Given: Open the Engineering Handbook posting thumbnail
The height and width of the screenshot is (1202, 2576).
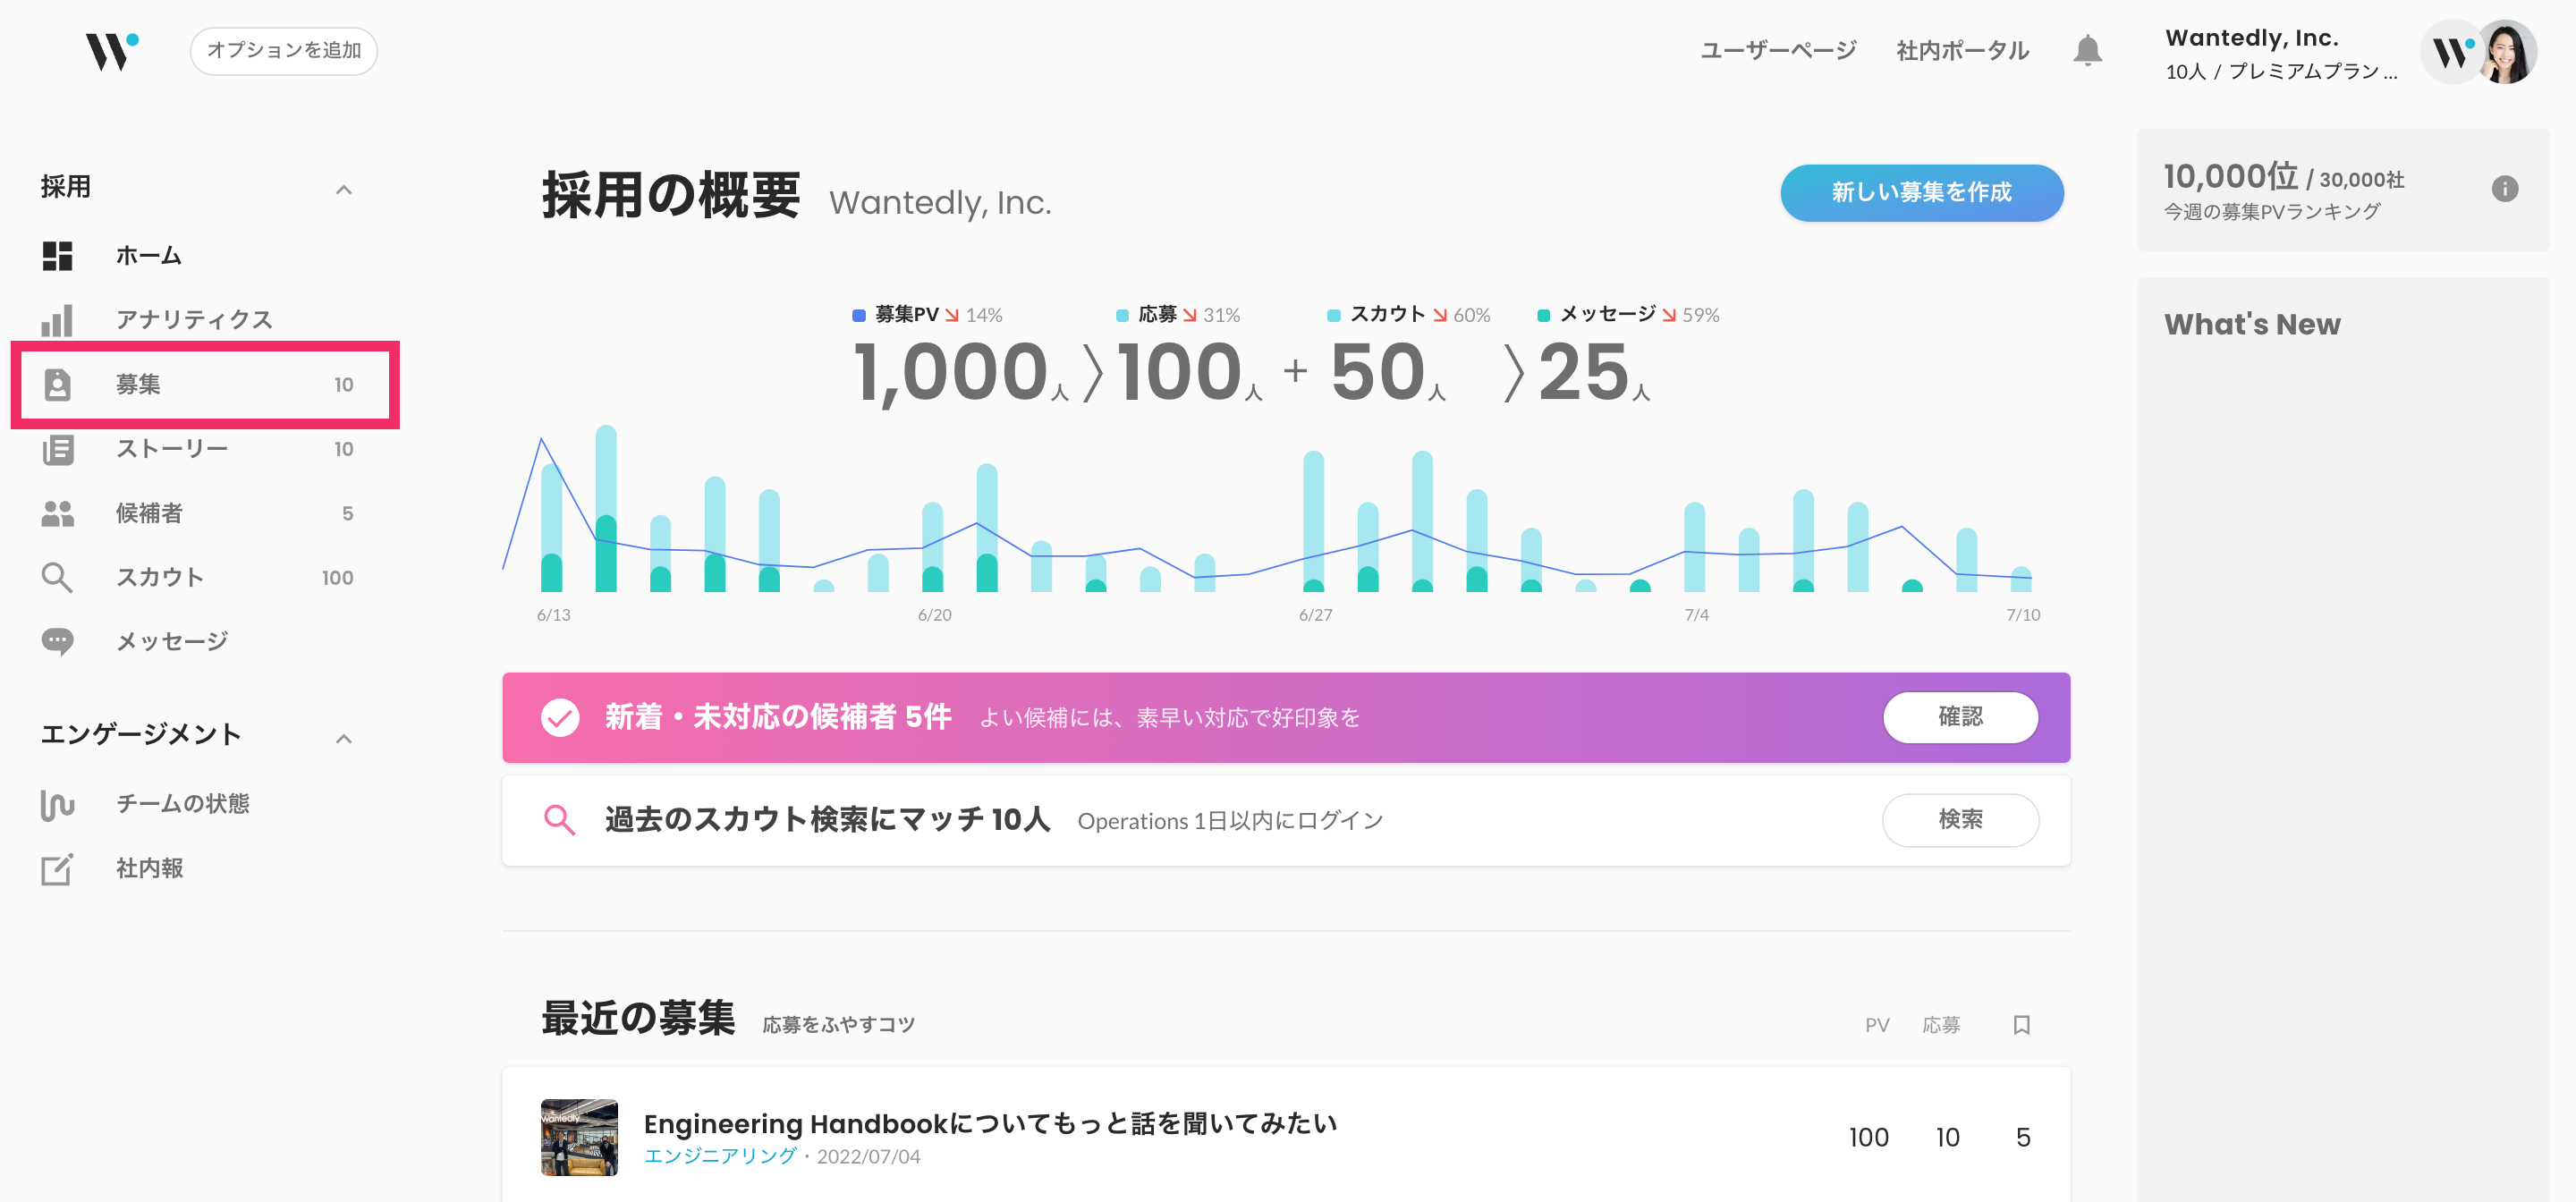Looking at the screenshot, I should pyautogui.click(x=579, y=1137).
